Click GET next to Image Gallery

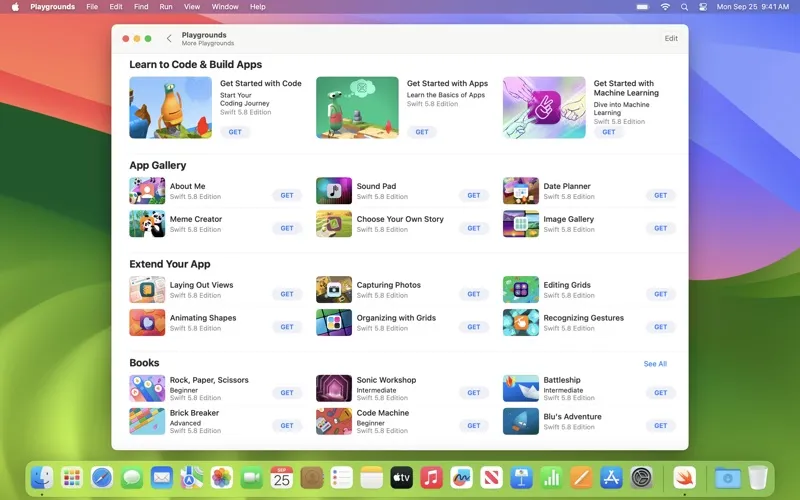click(x=660, y=228)
